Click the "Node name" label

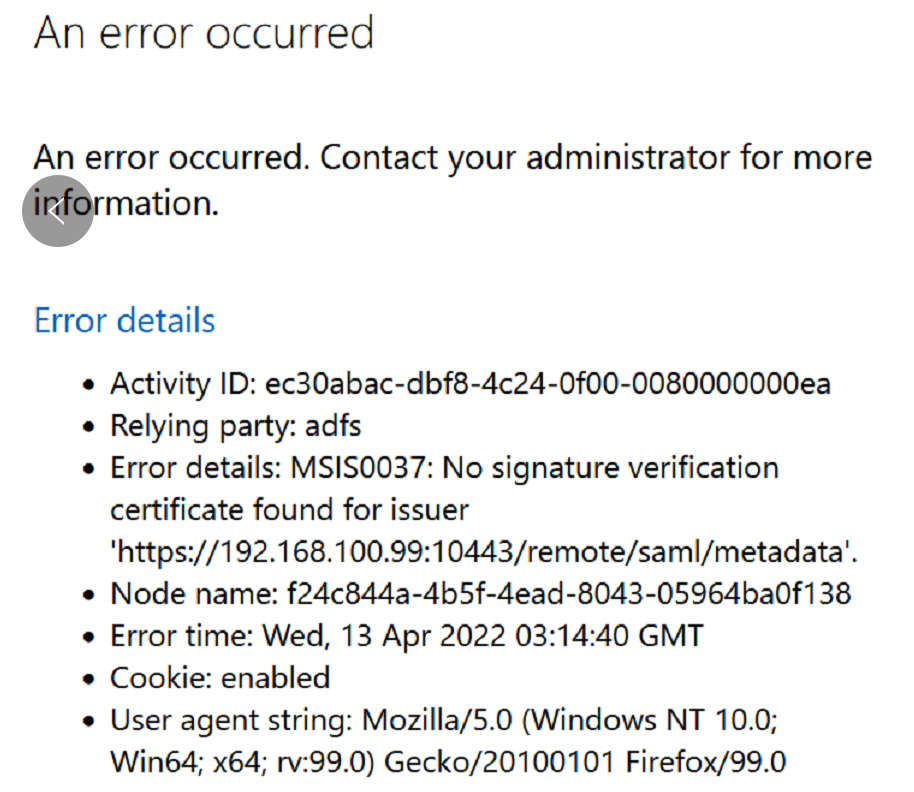pos(188,594)
